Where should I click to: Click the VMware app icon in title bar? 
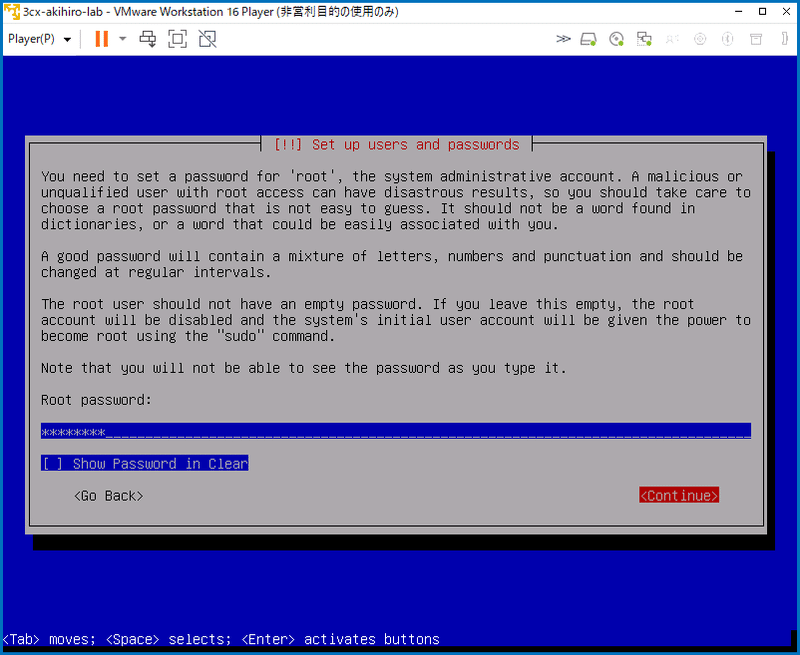tap(12, 12)
